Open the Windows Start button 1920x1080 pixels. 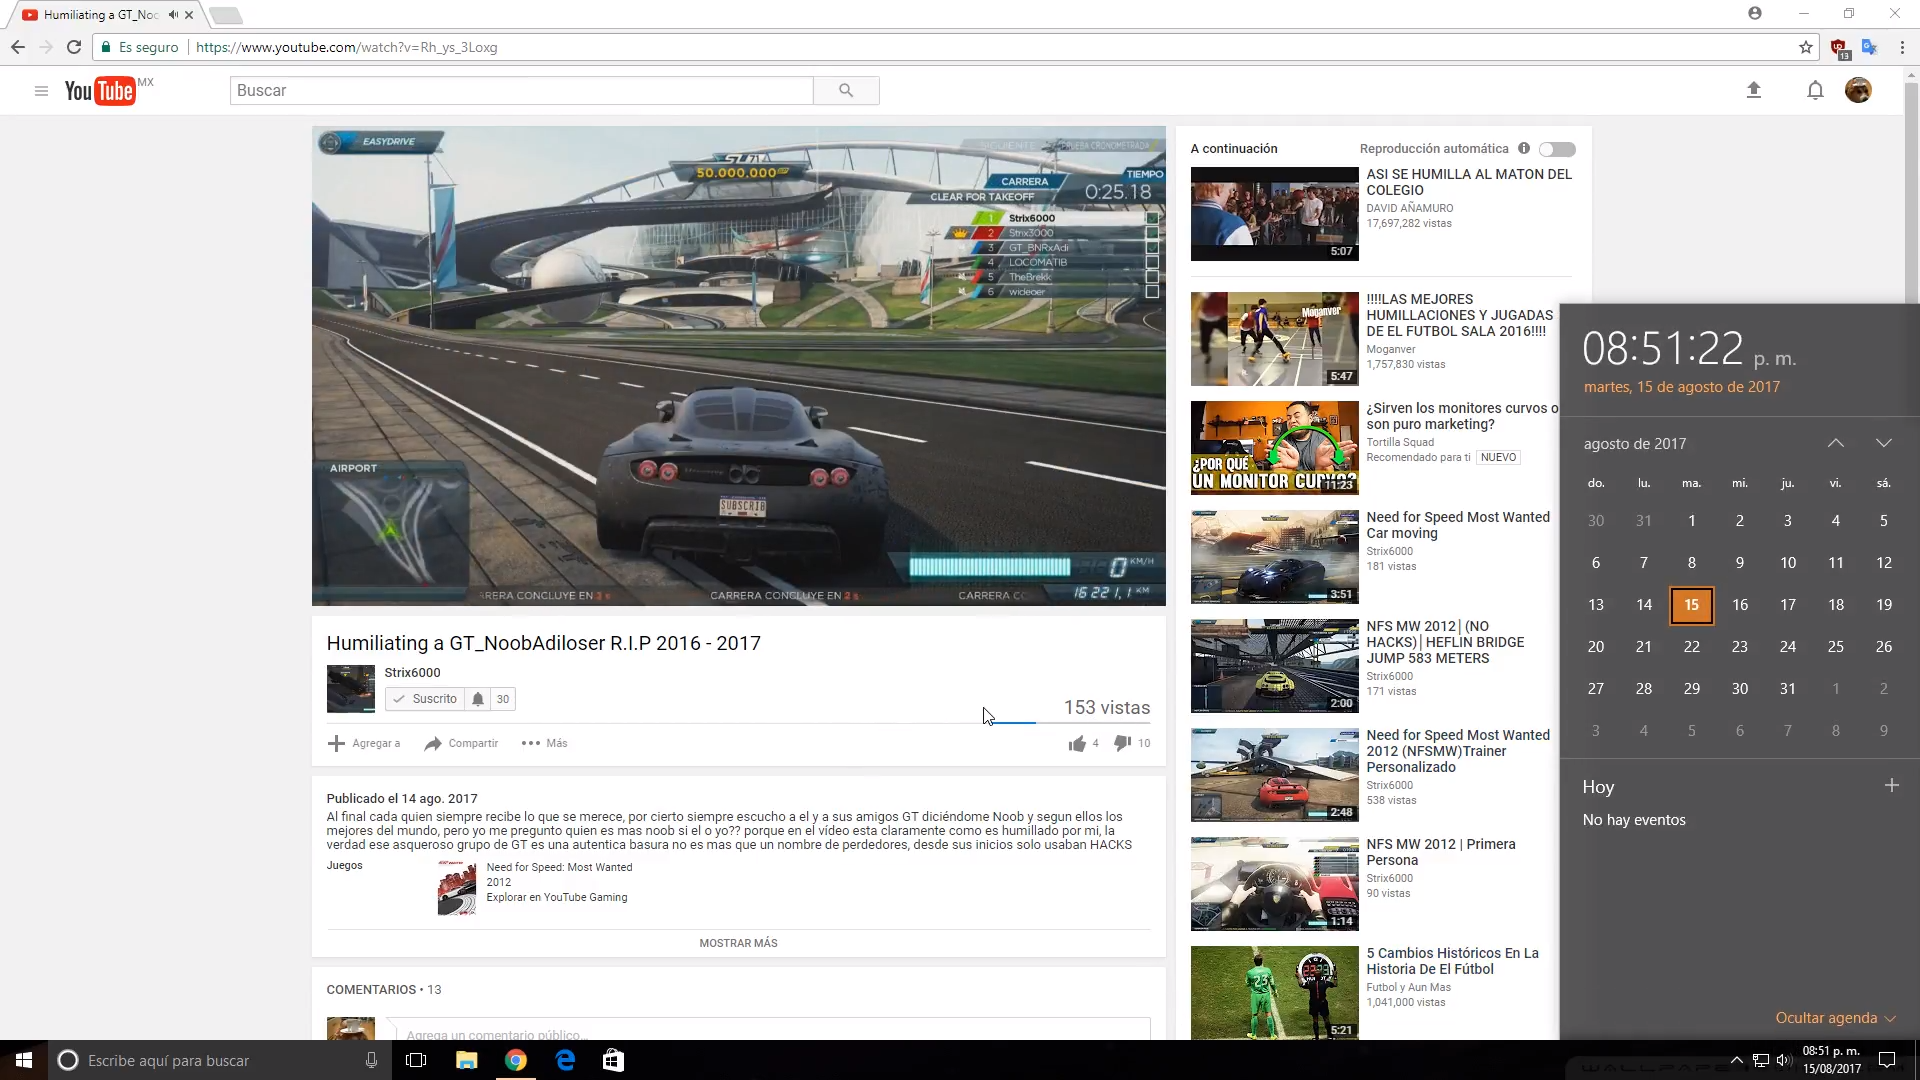24,1060
